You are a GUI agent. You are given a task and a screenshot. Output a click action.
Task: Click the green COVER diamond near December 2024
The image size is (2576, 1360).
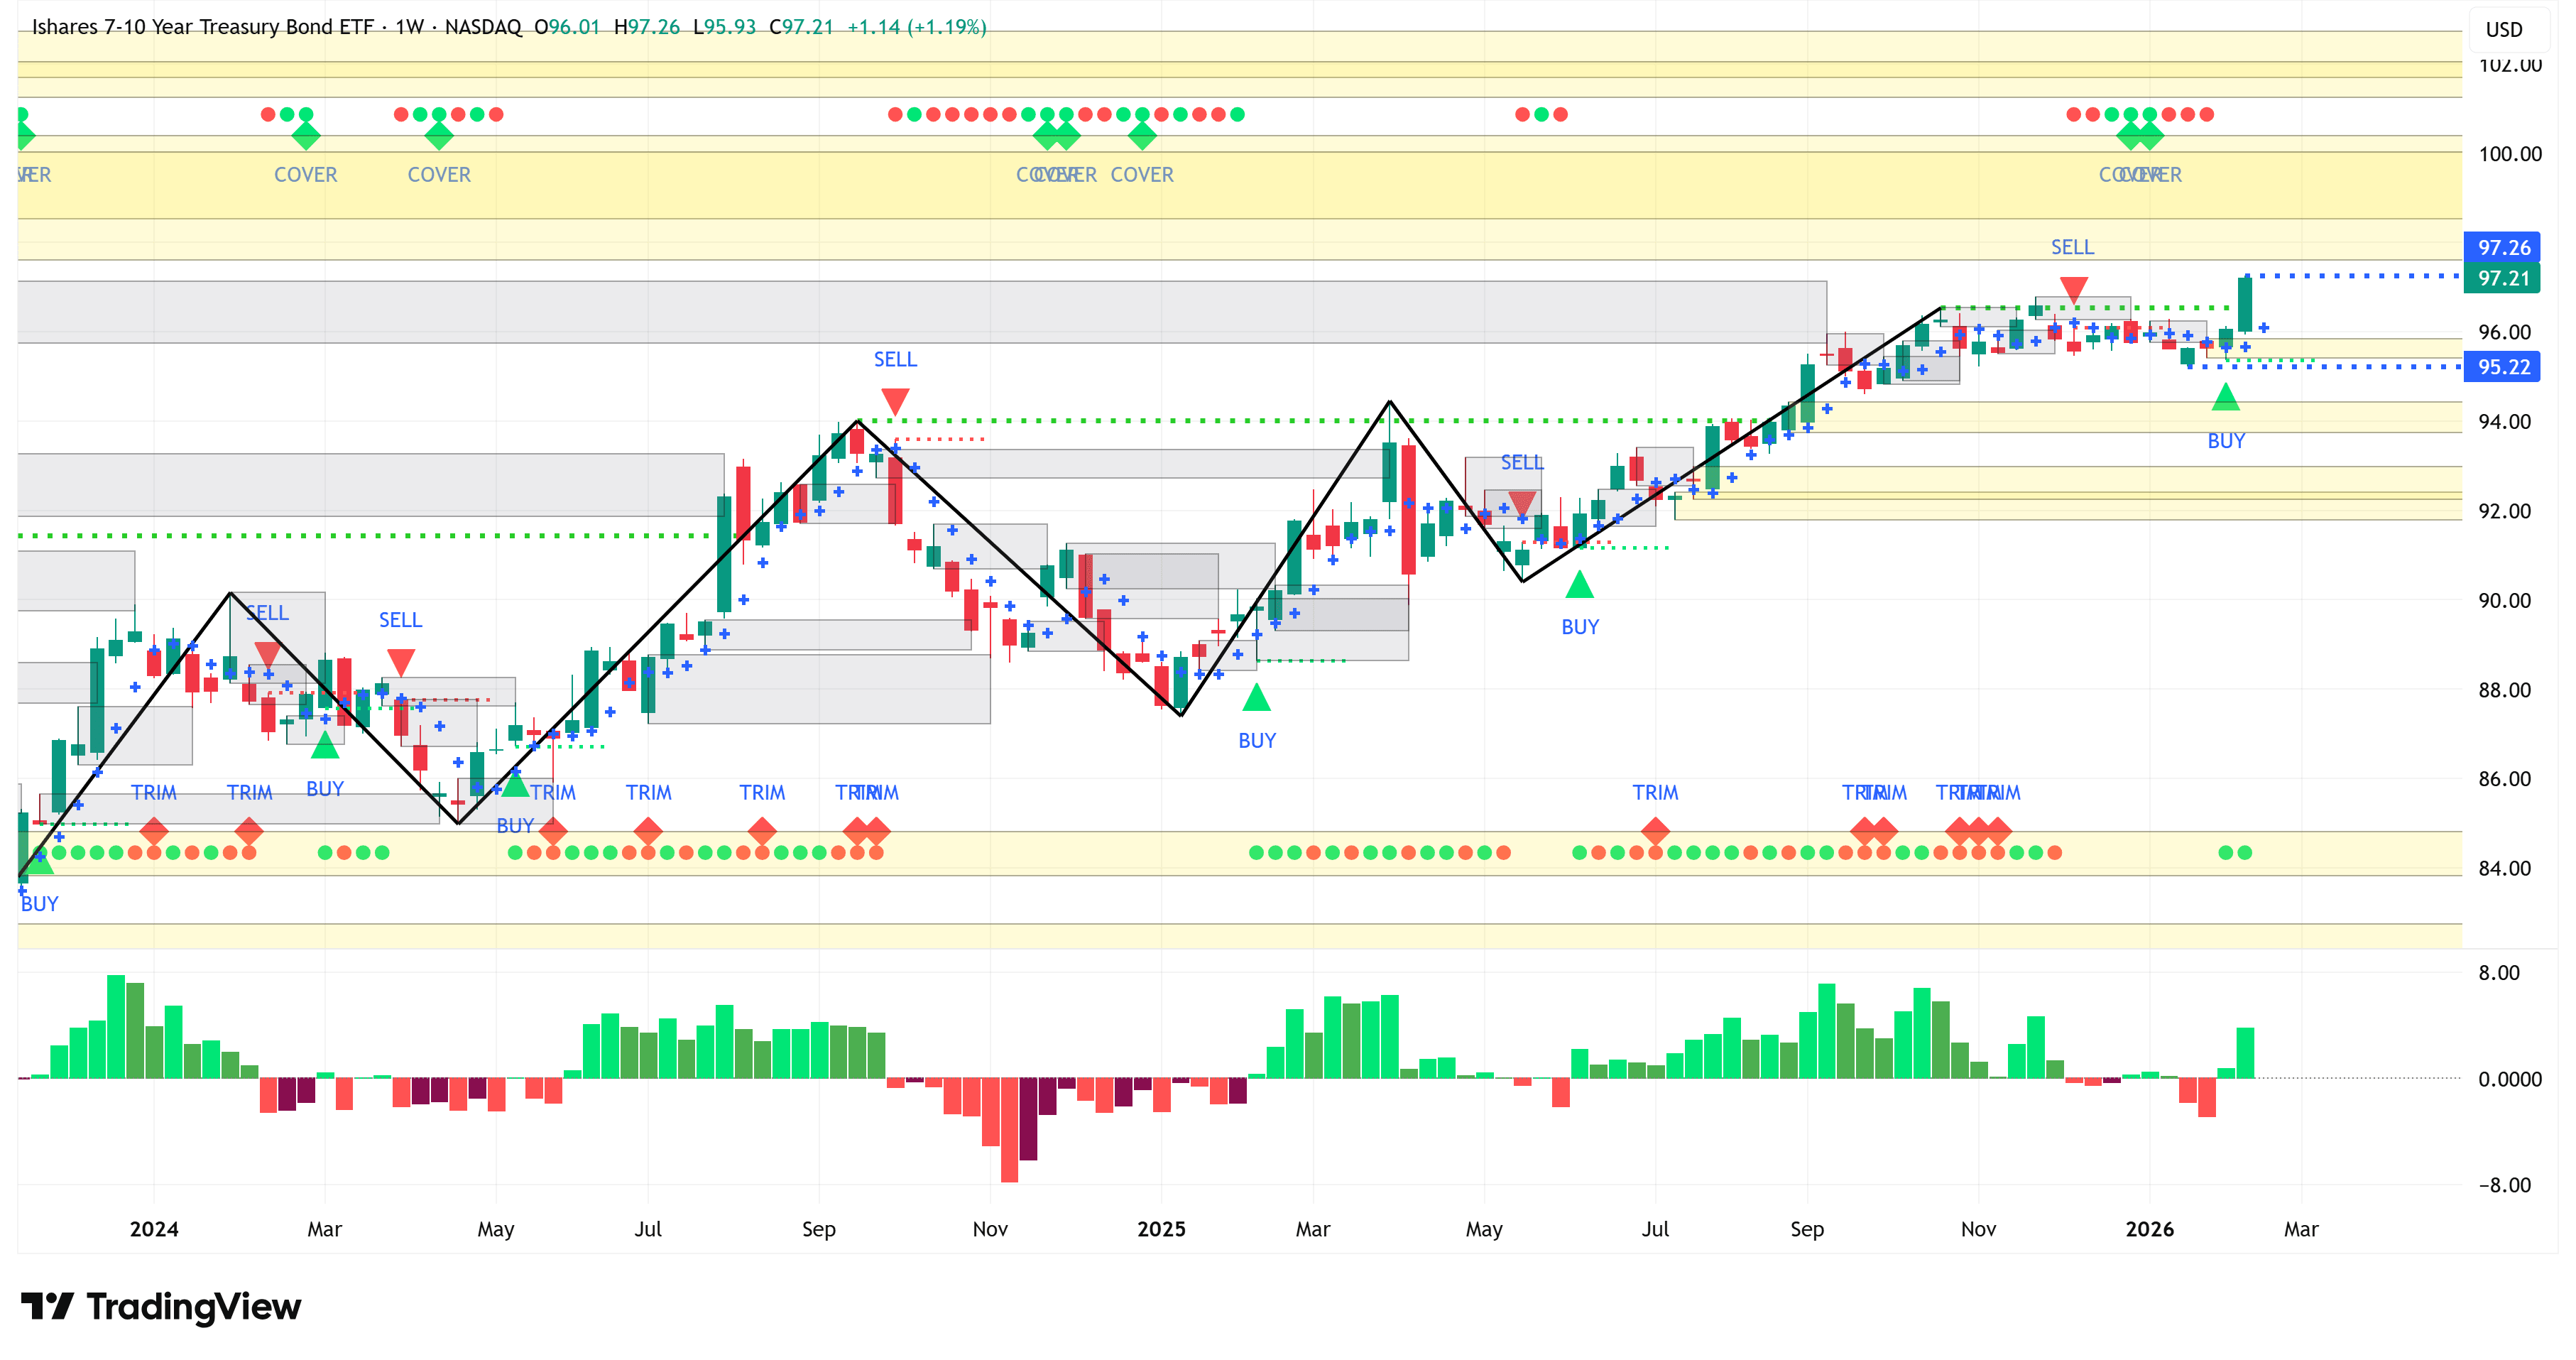click(1142, 136)
